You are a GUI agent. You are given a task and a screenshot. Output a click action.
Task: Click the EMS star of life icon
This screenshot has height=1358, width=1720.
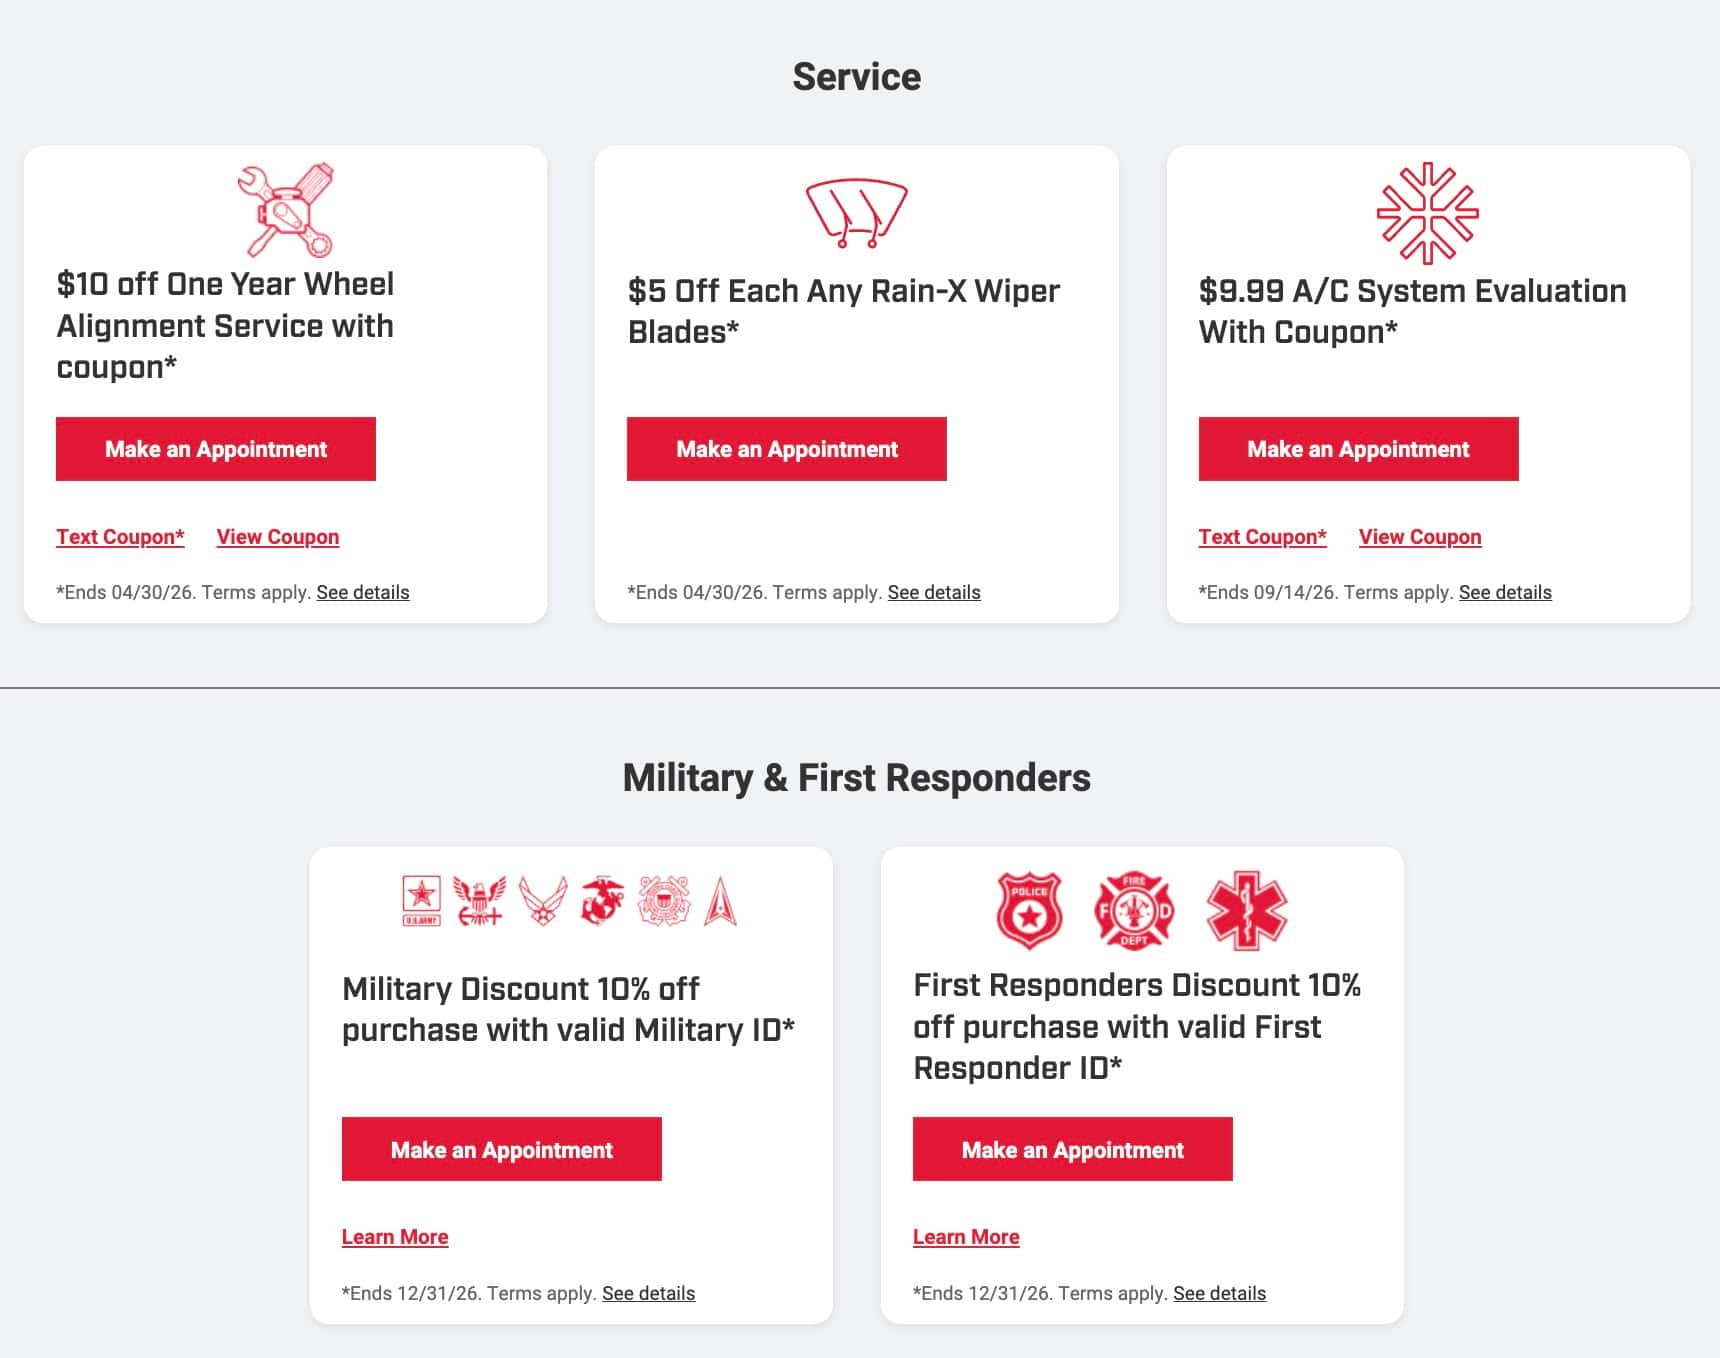click(1246, 910)
